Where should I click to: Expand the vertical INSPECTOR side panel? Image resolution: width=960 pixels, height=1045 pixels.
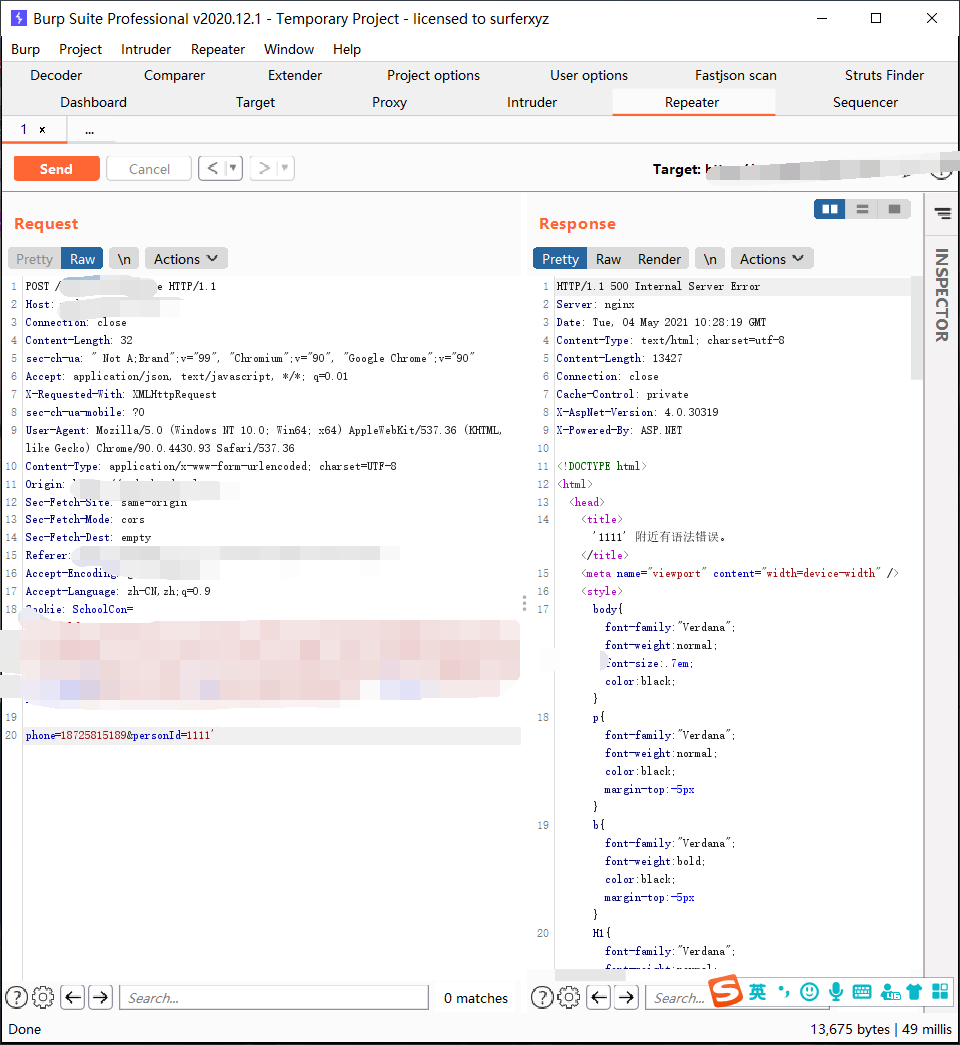point(942,295)
